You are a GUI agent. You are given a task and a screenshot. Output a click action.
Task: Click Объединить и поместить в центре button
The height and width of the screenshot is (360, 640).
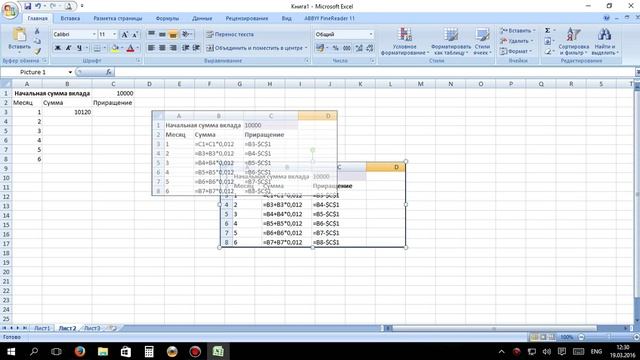point(257,48)
